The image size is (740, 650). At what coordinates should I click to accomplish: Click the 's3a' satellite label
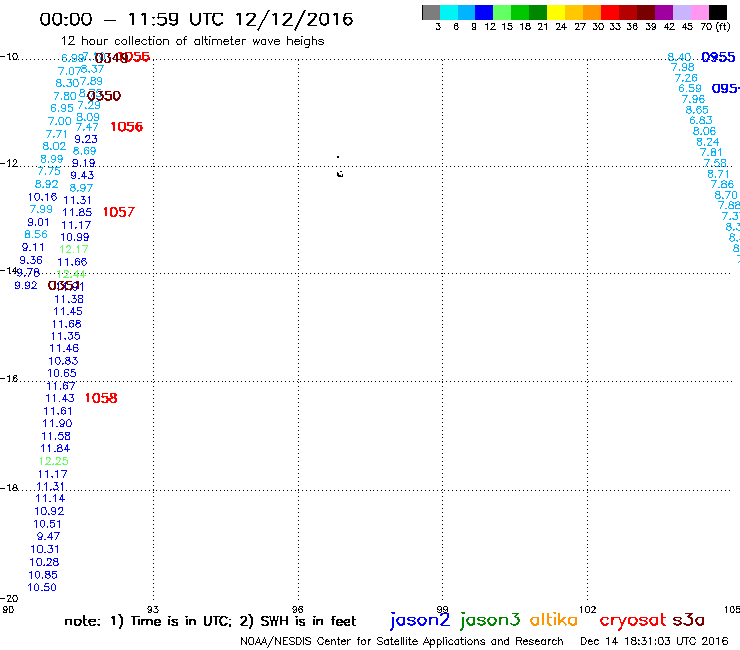click(688, 620)
